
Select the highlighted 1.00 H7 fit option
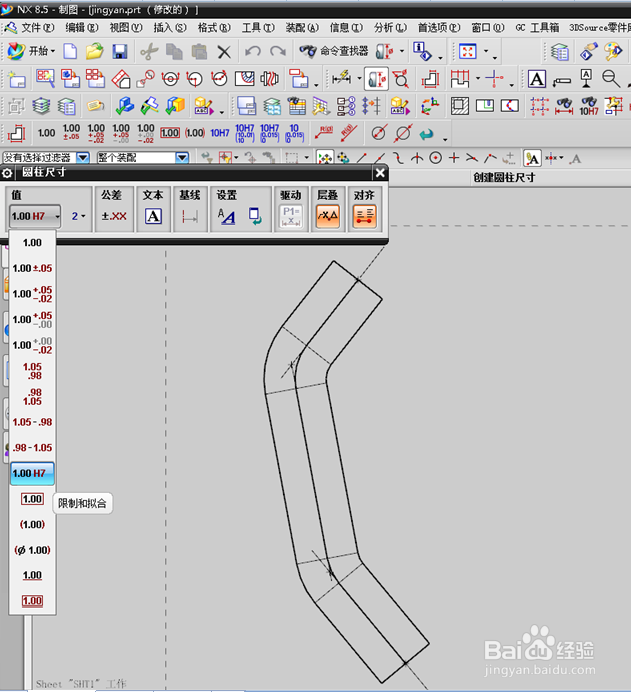tap(32, 474)
